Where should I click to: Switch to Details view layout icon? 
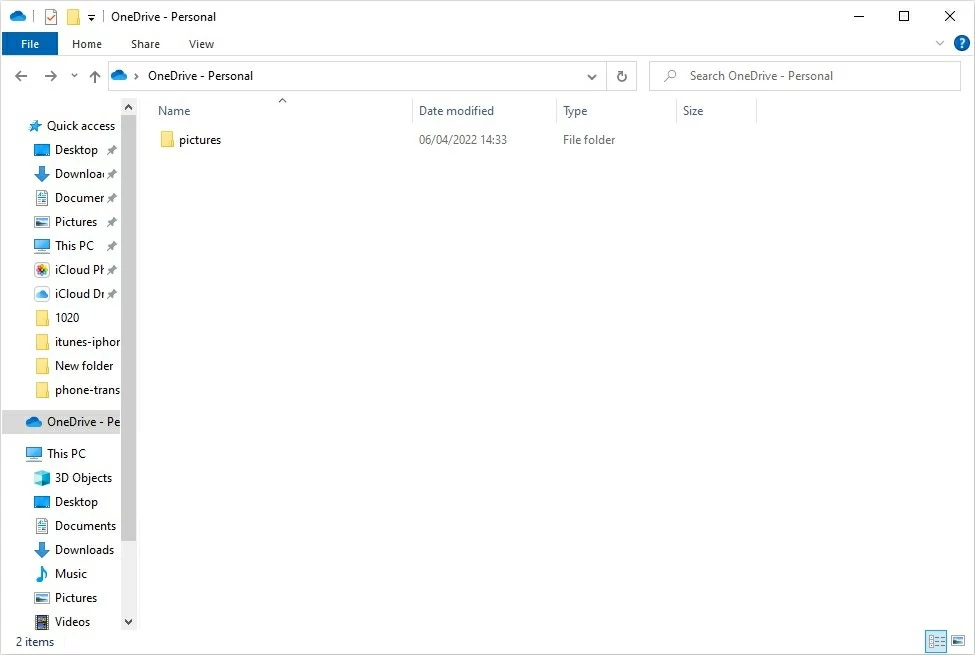(936, 642)
